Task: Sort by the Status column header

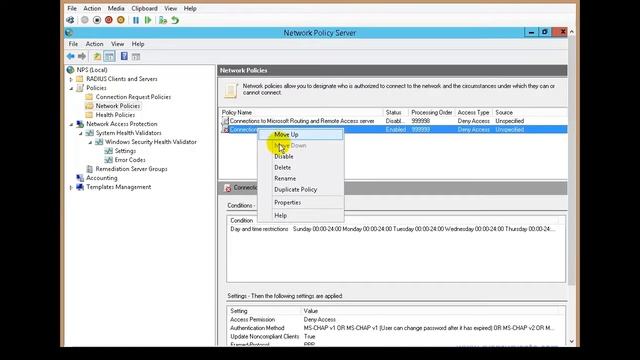Action: [x=396, y=112]
